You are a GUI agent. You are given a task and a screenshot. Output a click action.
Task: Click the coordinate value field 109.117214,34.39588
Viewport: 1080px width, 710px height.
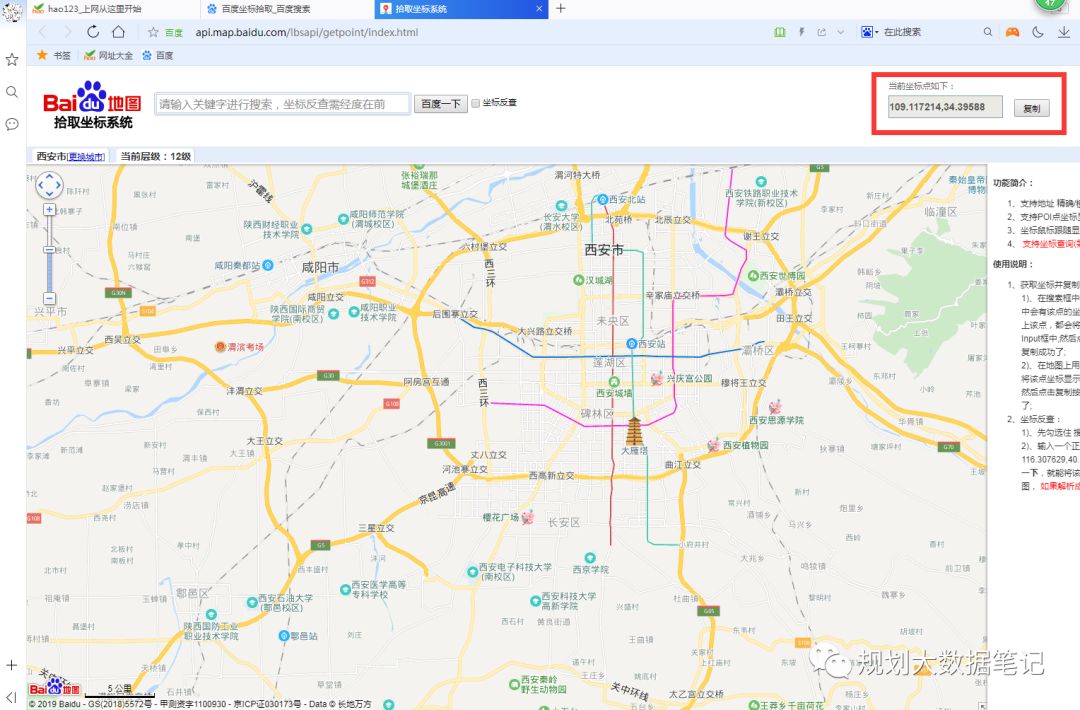[x=944, y=107]
